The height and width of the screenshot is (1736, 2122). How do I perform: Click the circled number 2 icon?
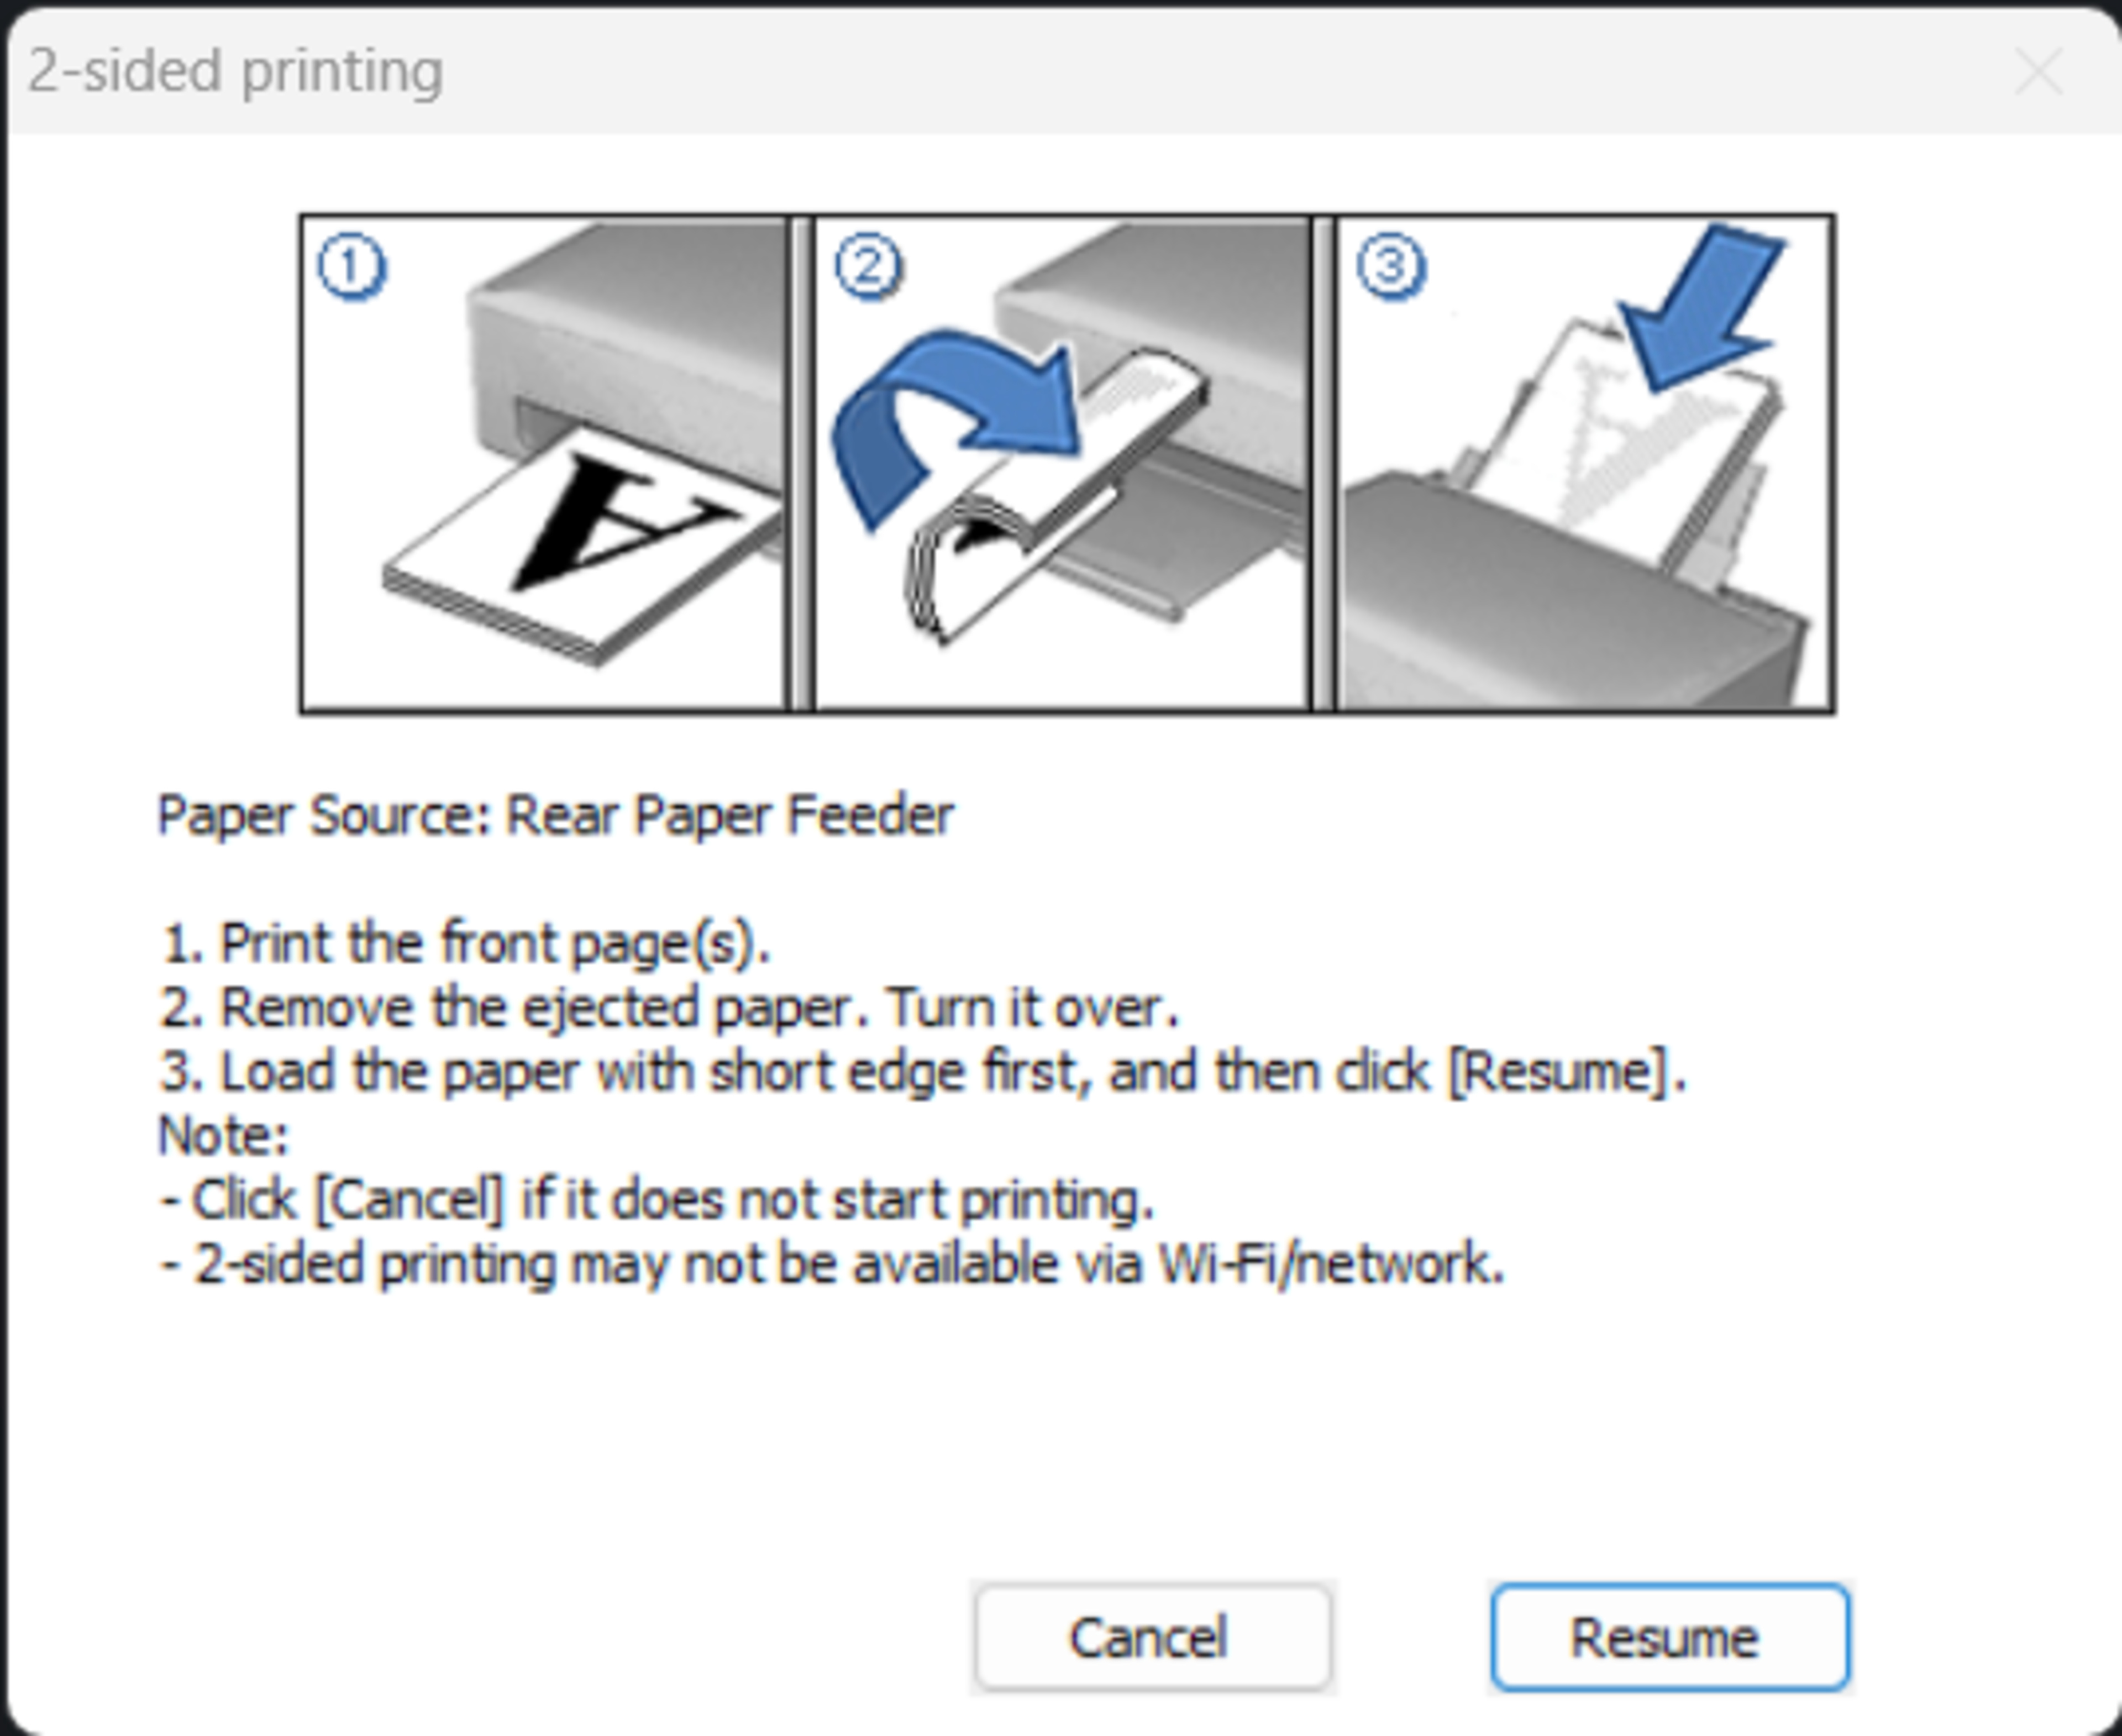point(868,267)
